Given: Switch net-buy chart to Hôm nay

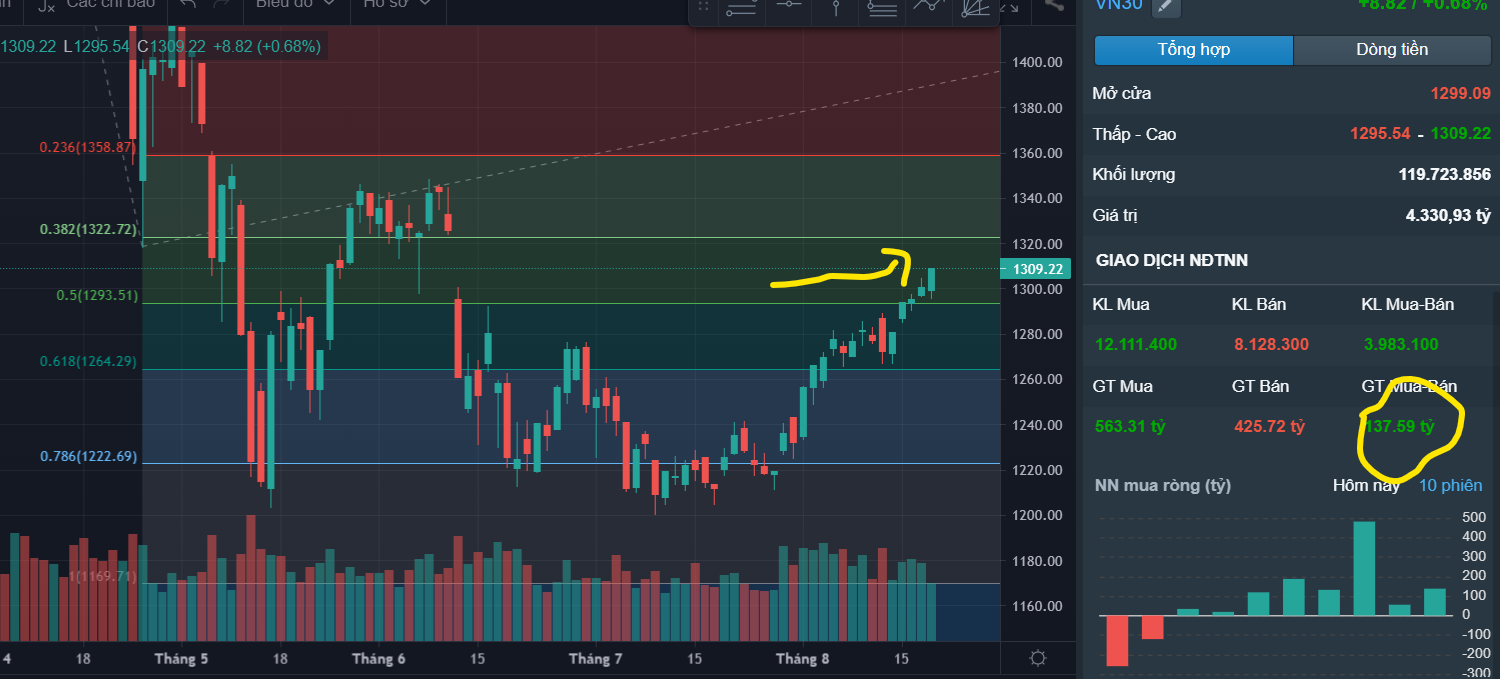Looking at the screenshot, I should 1367,485.
